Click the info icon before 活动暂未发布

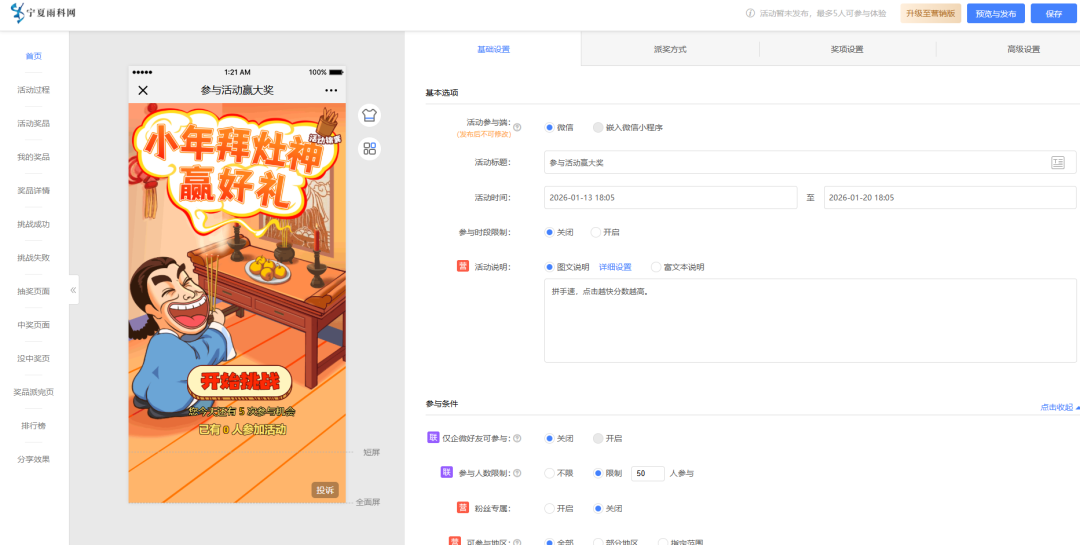click(751, 14)
